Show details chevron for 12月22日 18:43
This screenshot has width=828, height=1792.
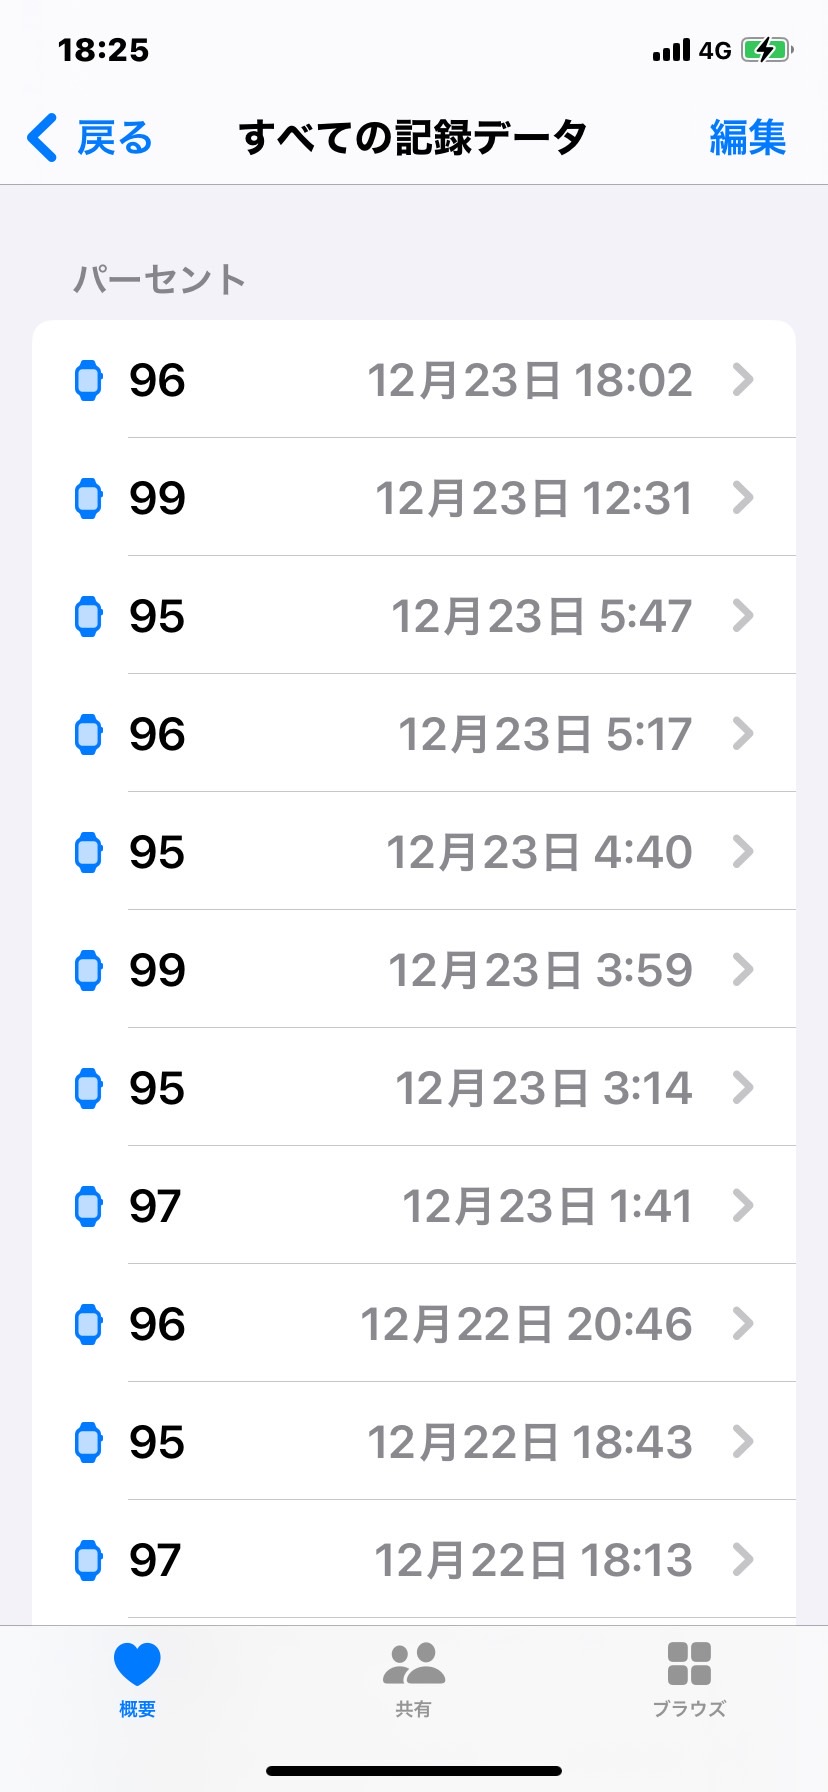pos(743,1442)
